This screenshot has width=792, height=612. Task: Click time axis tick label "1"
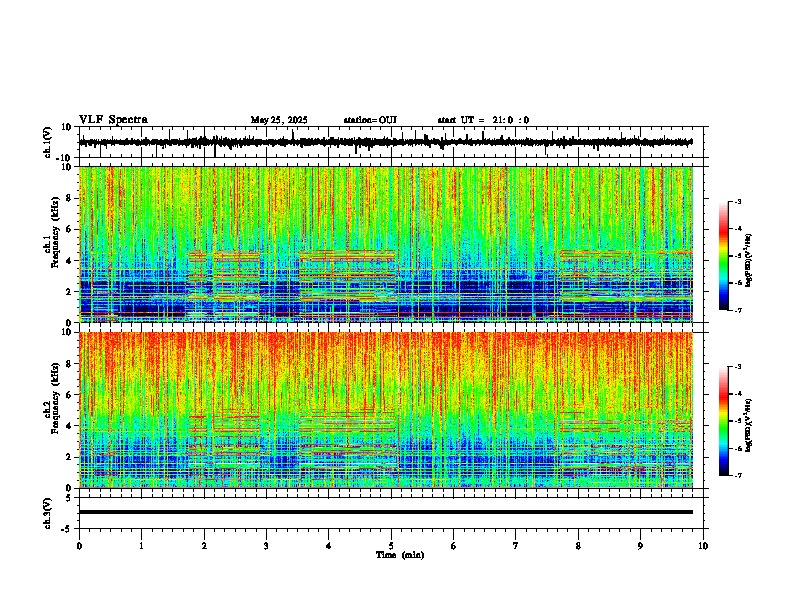[141, 546]
